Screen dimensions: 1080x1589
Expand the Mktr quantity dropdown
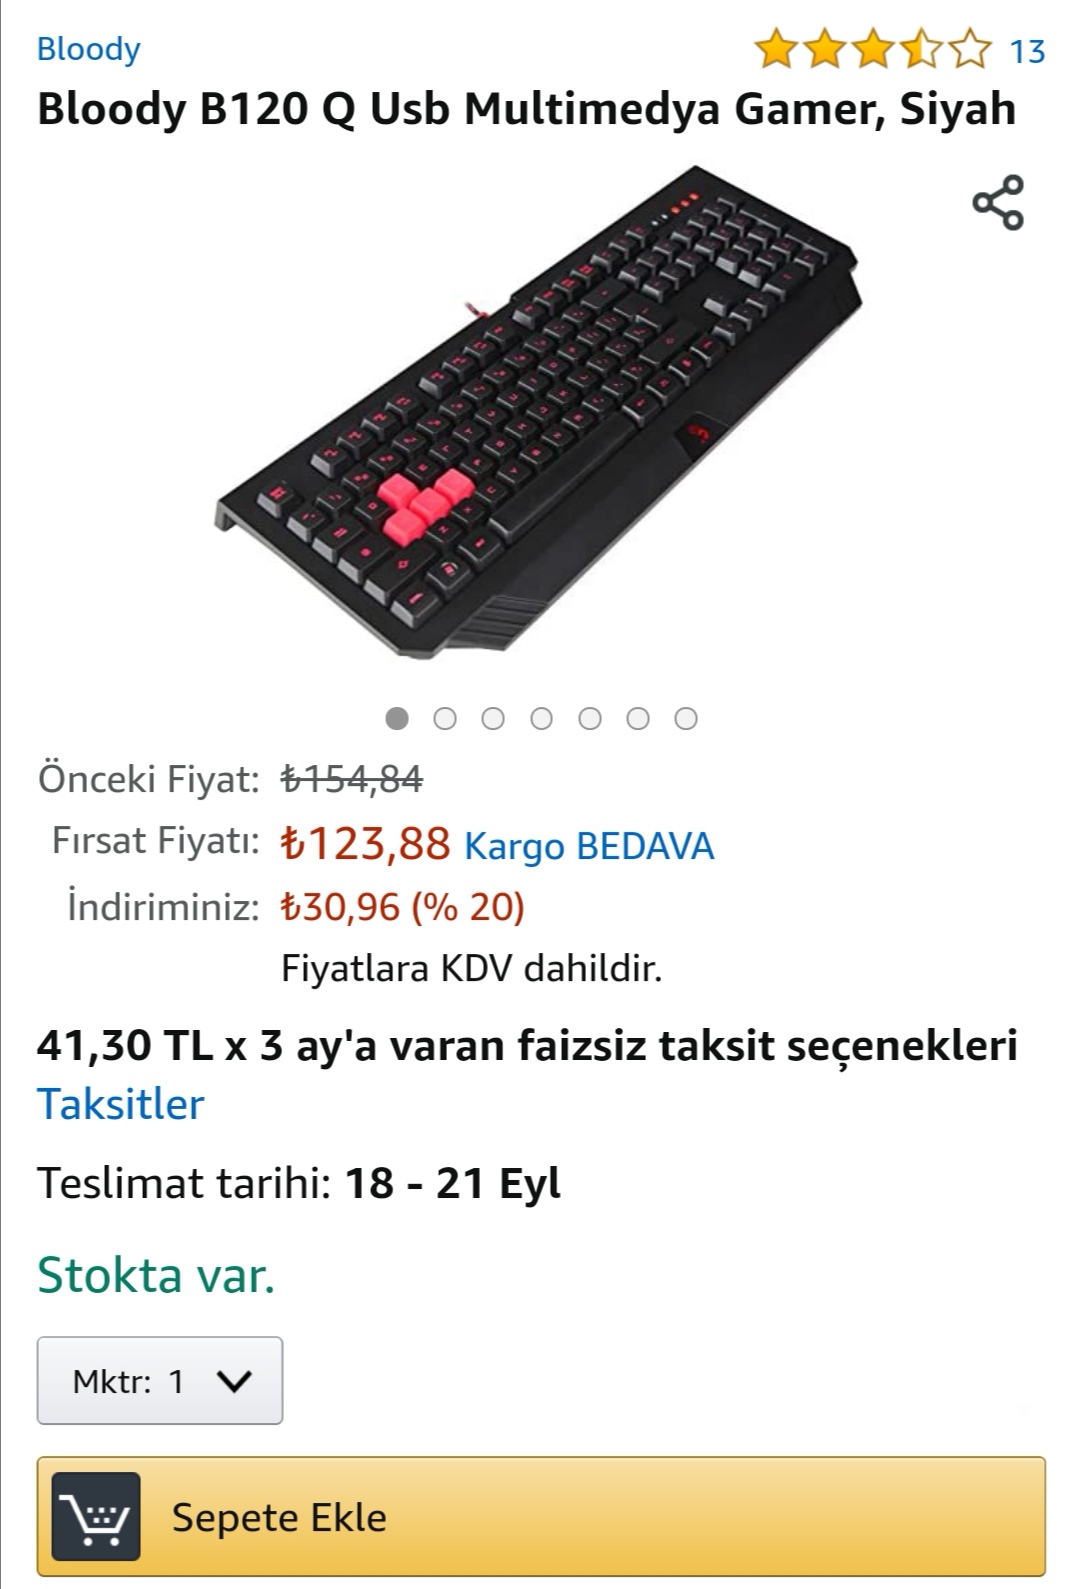click(160, 1380)
